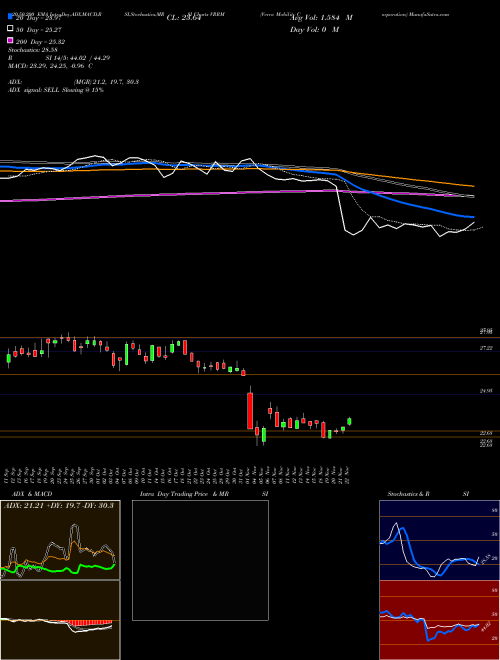Open the ADX indicator chart thumbnail

[x=60, y=540]
